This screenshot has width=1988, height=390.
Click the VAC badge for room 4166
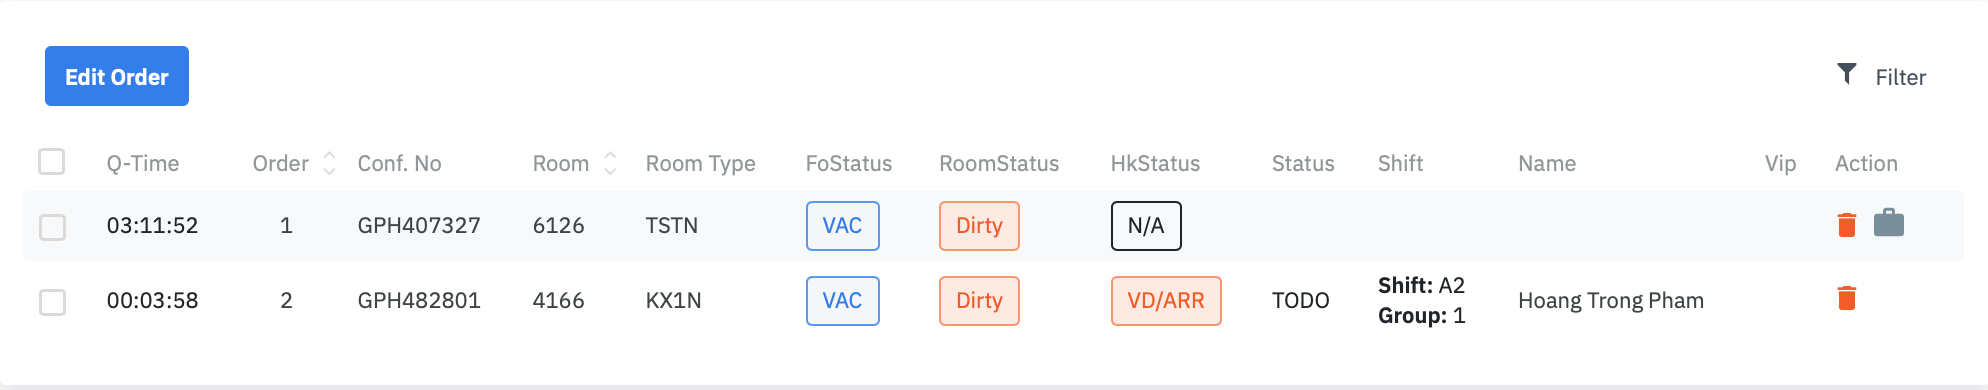(x=843, y=301)
